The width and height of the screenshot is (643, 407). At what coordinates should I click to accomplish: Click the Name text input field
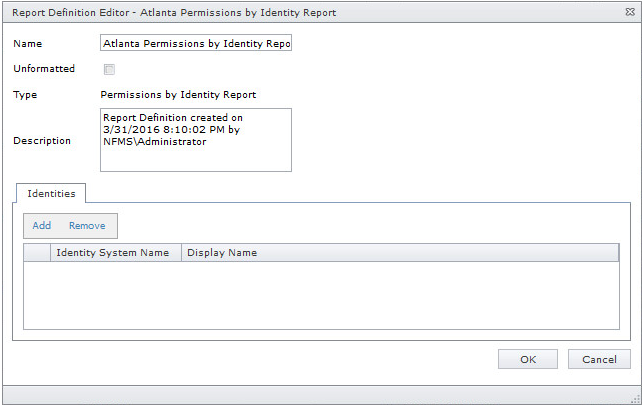[196, 45]
